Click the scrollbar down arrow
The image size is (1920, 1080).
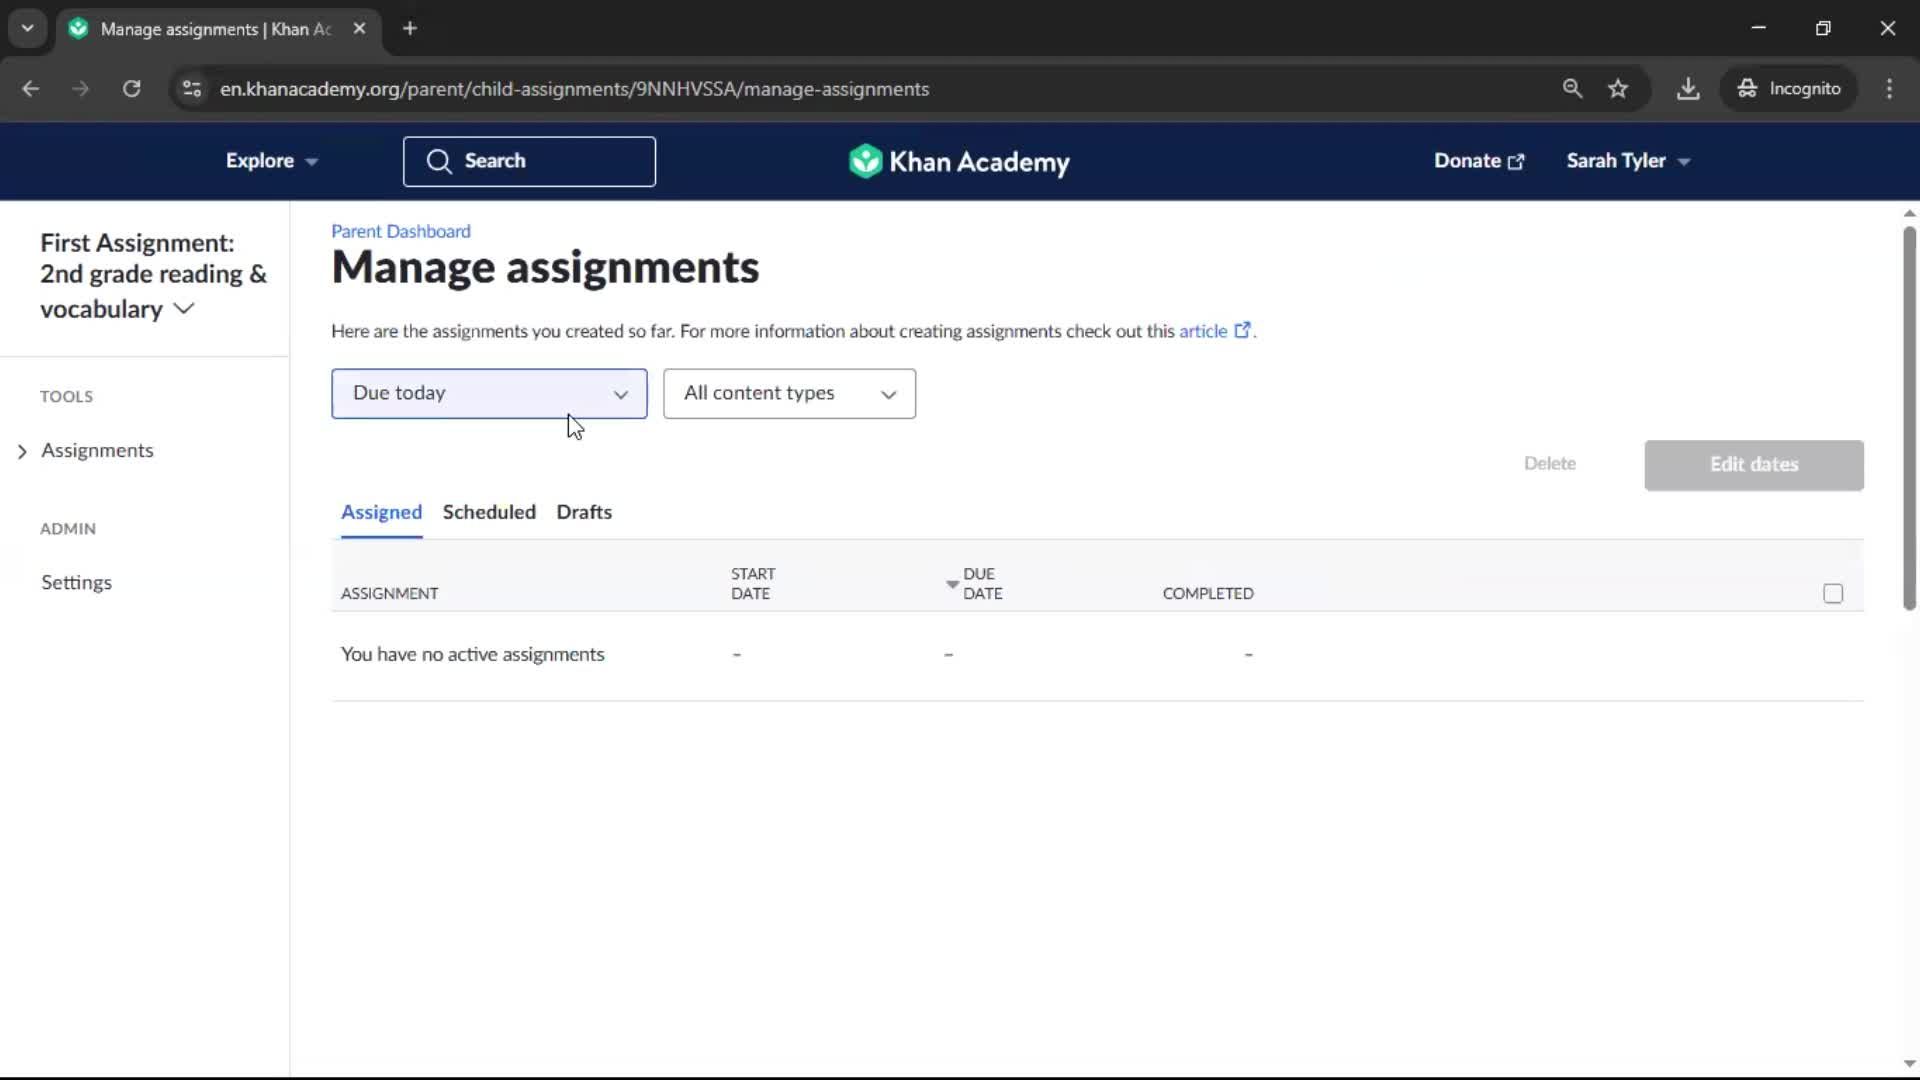point(1909,1064)
